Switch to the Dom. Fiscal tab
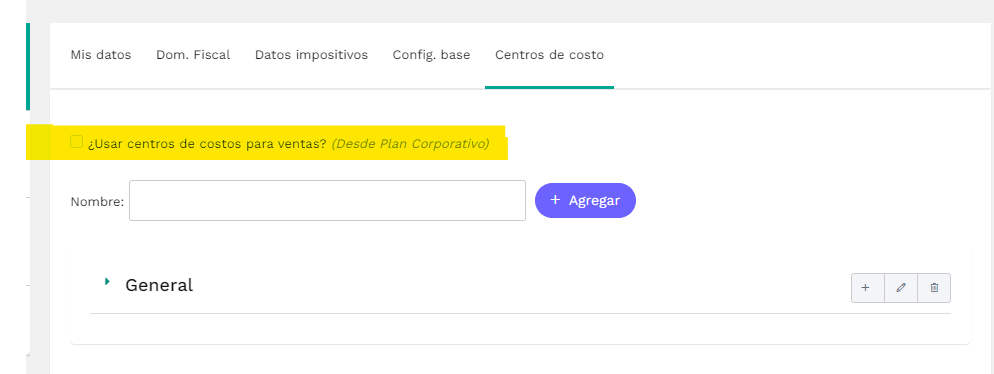Screen dimensions: 994x374 coord(193,55)
